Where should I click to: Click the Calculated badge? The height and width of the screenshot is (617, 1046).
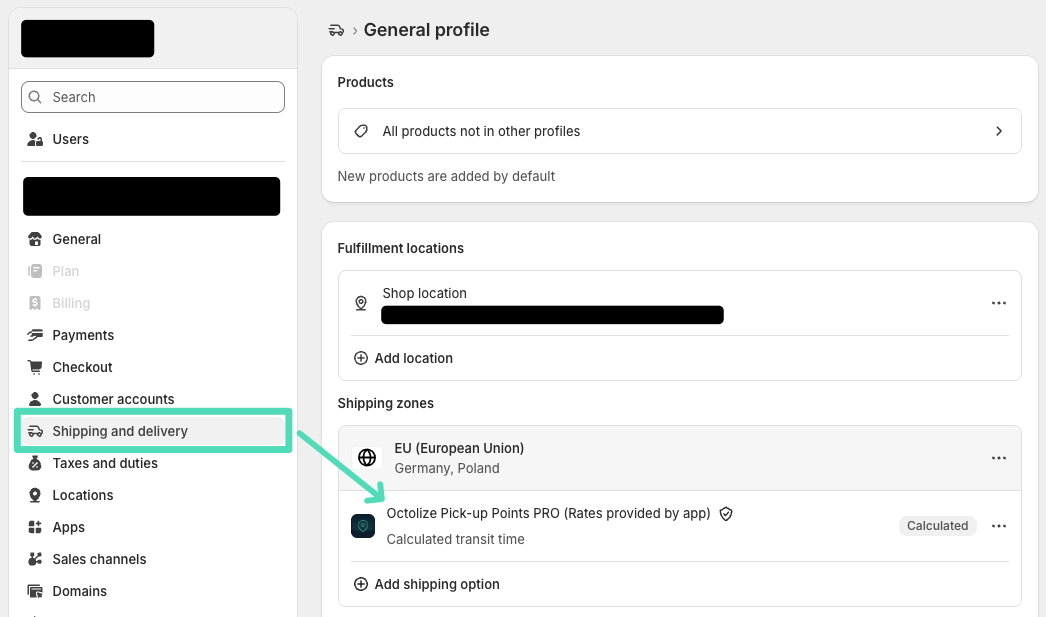(937, 526)
